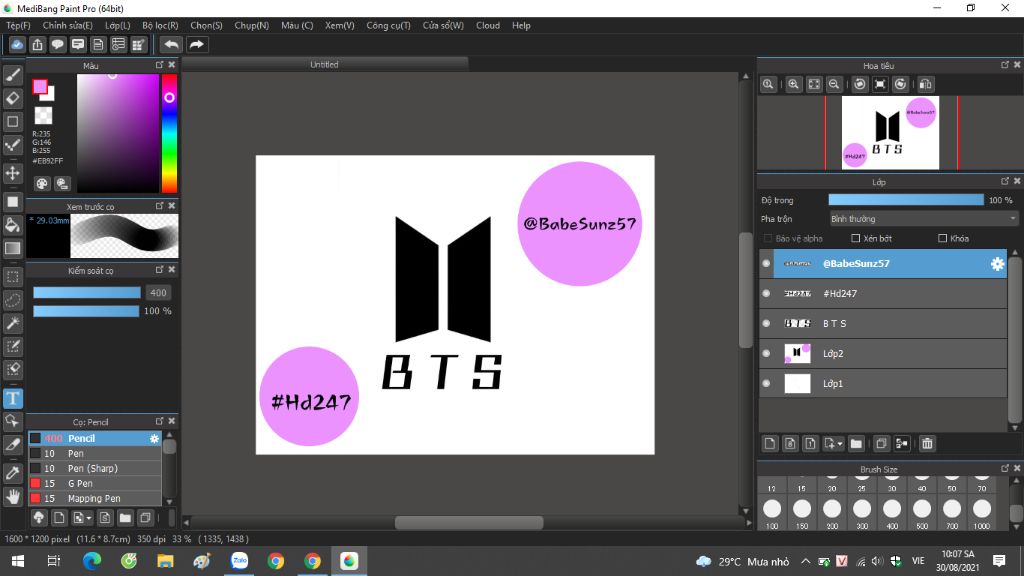Zoom out on the navigator preview

(834, 84)
